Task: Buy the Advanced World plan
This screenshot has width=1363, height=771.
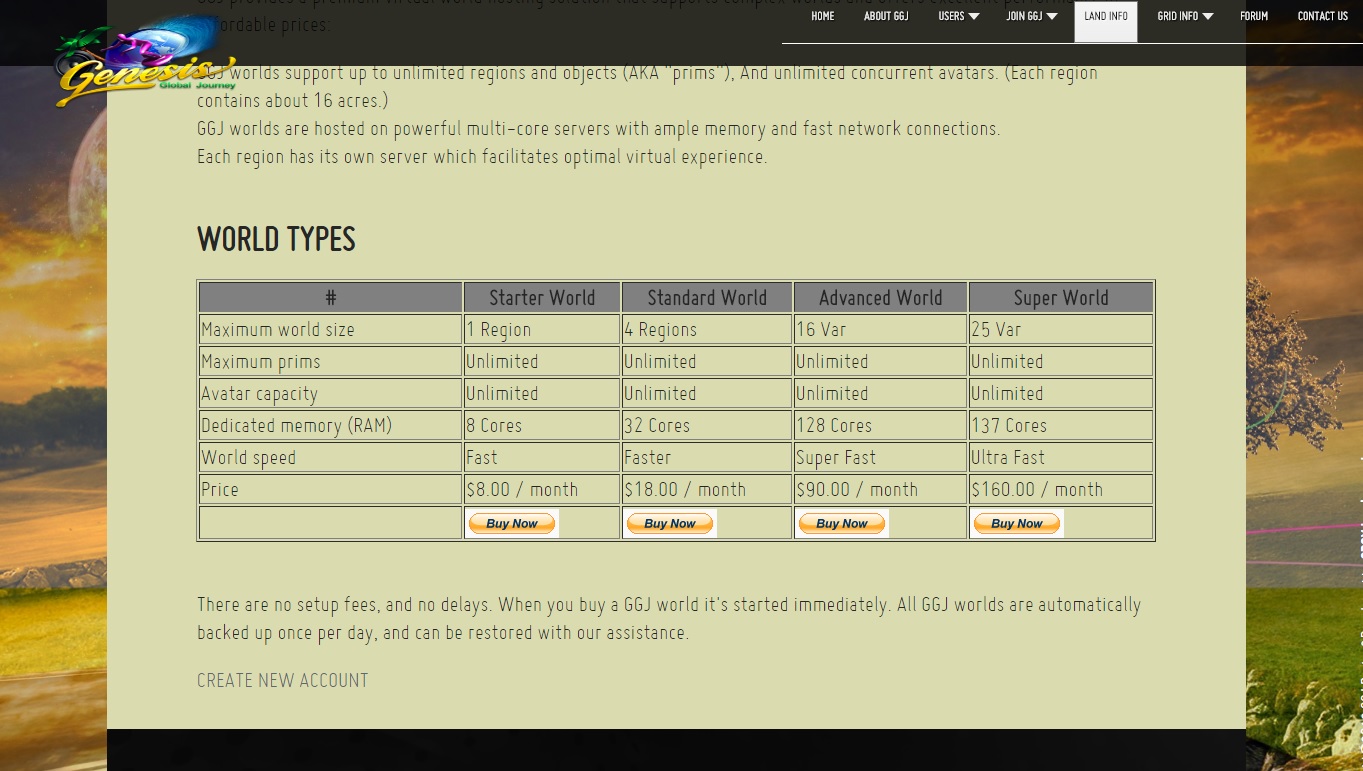Action: [842, 523]
